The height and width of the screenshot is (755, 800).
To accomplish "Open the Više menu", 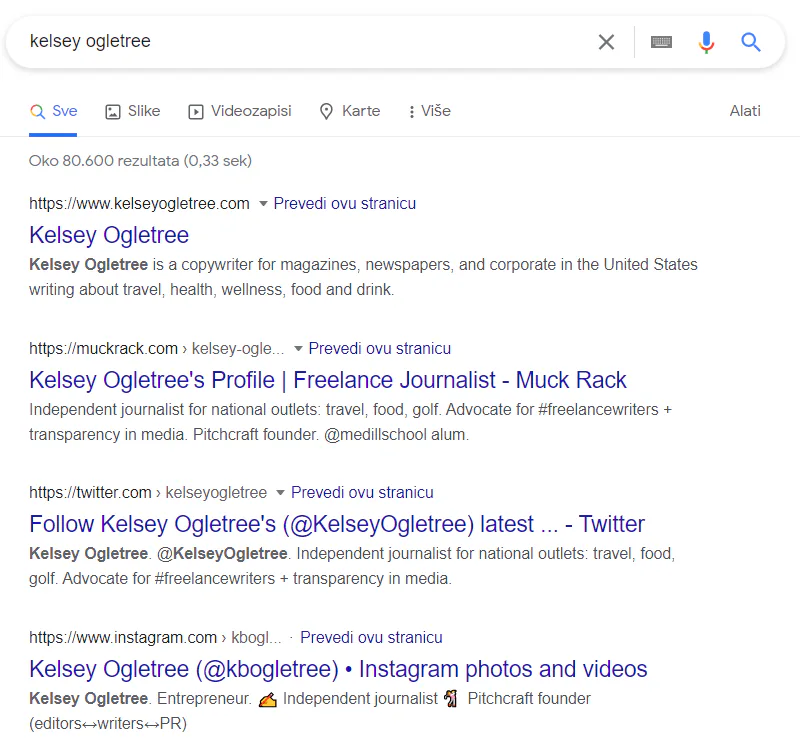I will tap(429, 111).
